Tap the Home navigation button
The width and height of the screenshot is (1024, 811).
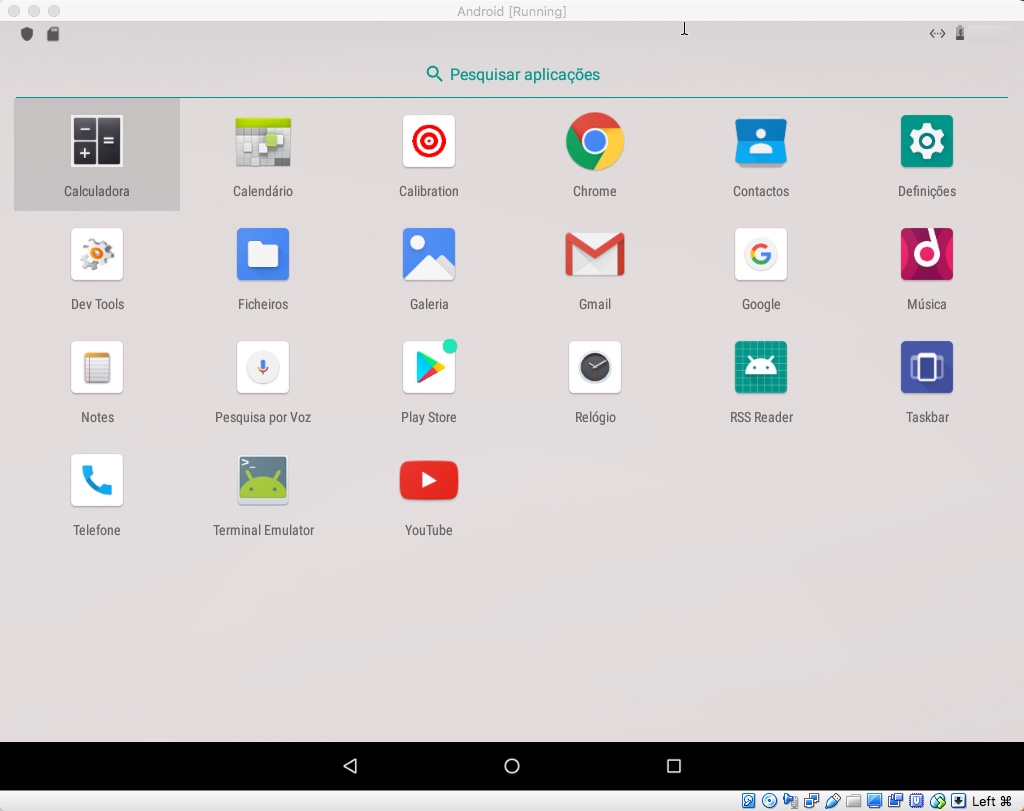pyautogui.click(x=511, y=765)
